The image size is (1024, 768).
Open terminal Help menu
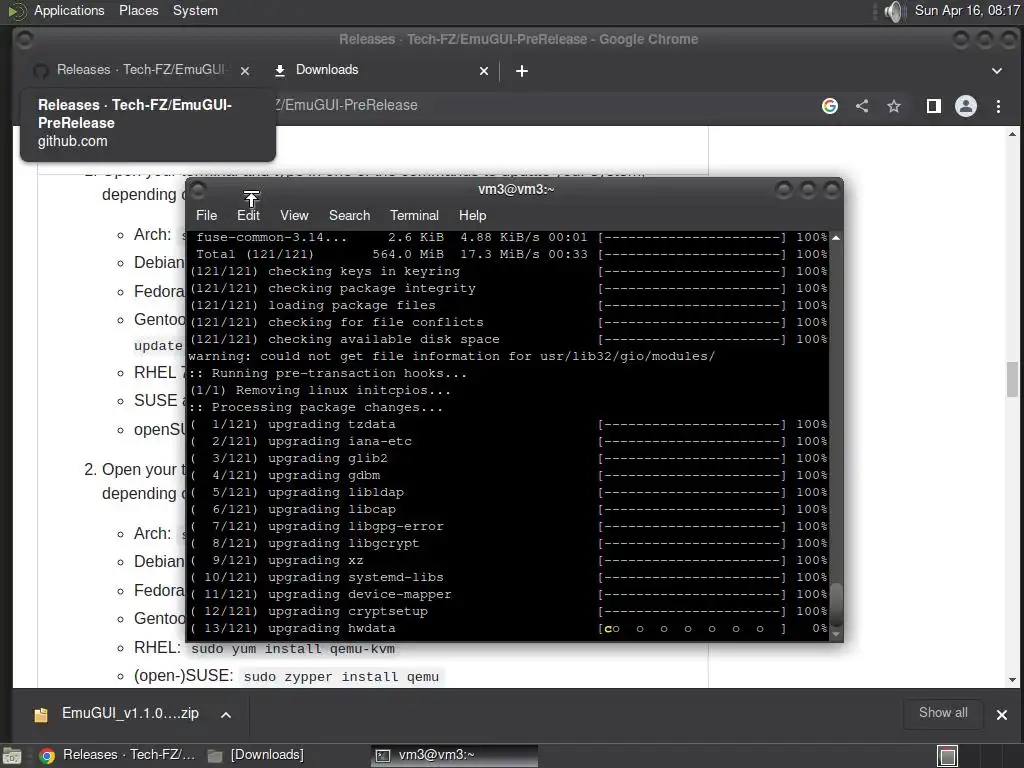[472, 216]
